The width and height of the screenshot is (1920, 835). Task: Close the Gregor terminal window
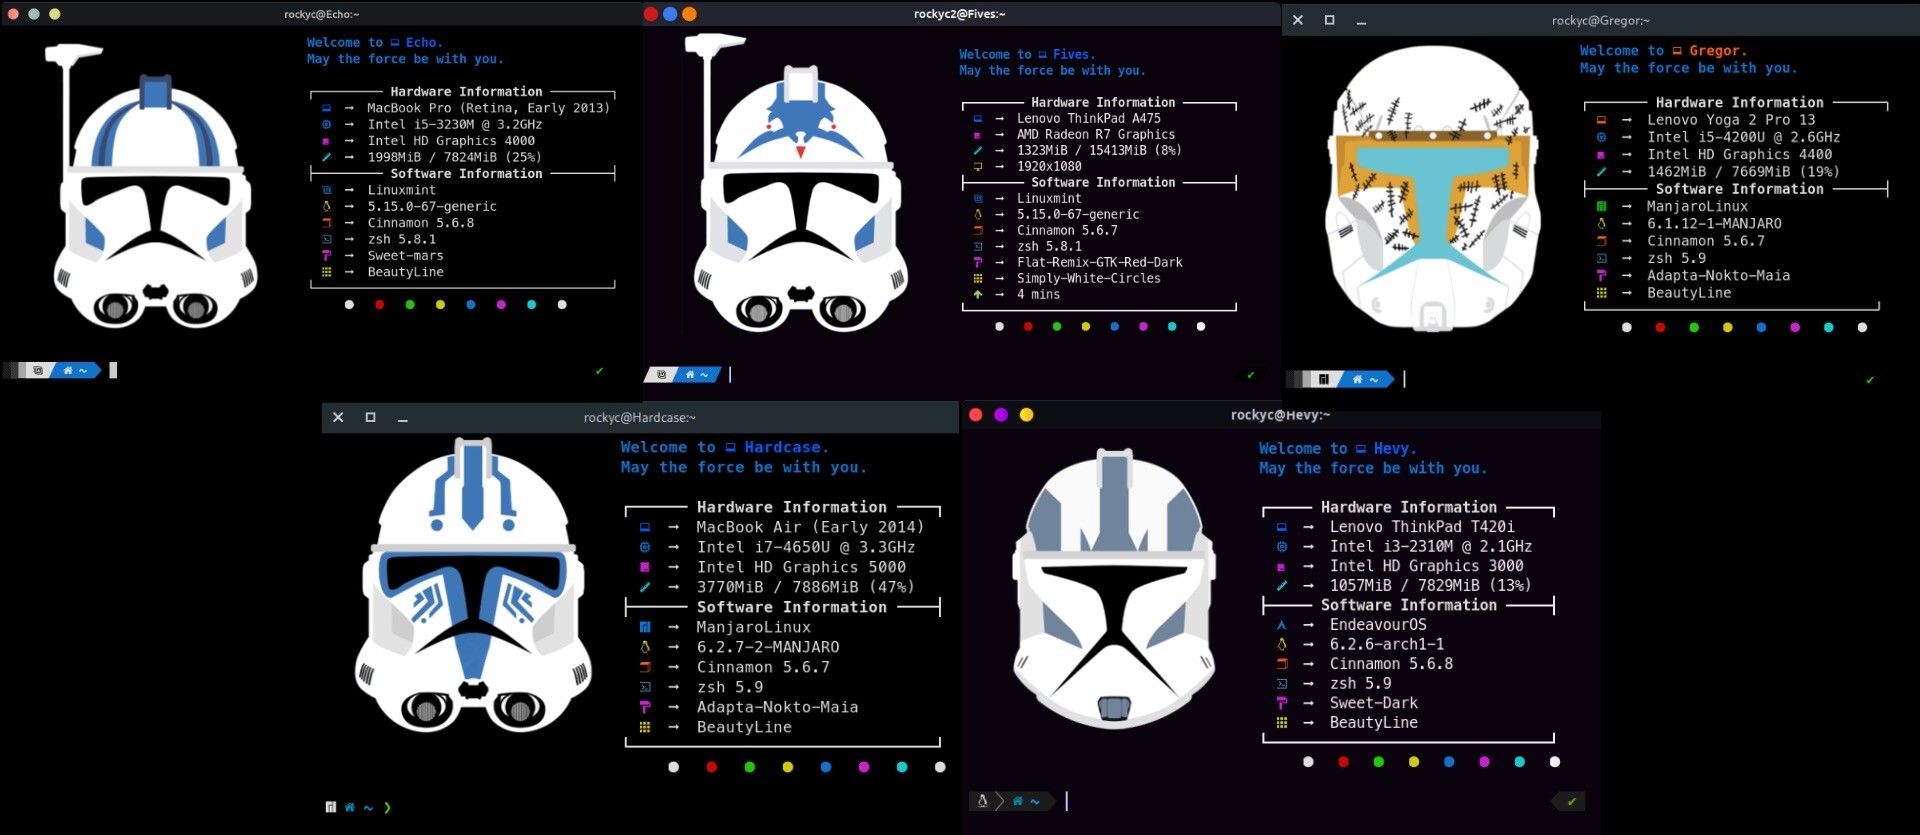[x=1297, y=20]
